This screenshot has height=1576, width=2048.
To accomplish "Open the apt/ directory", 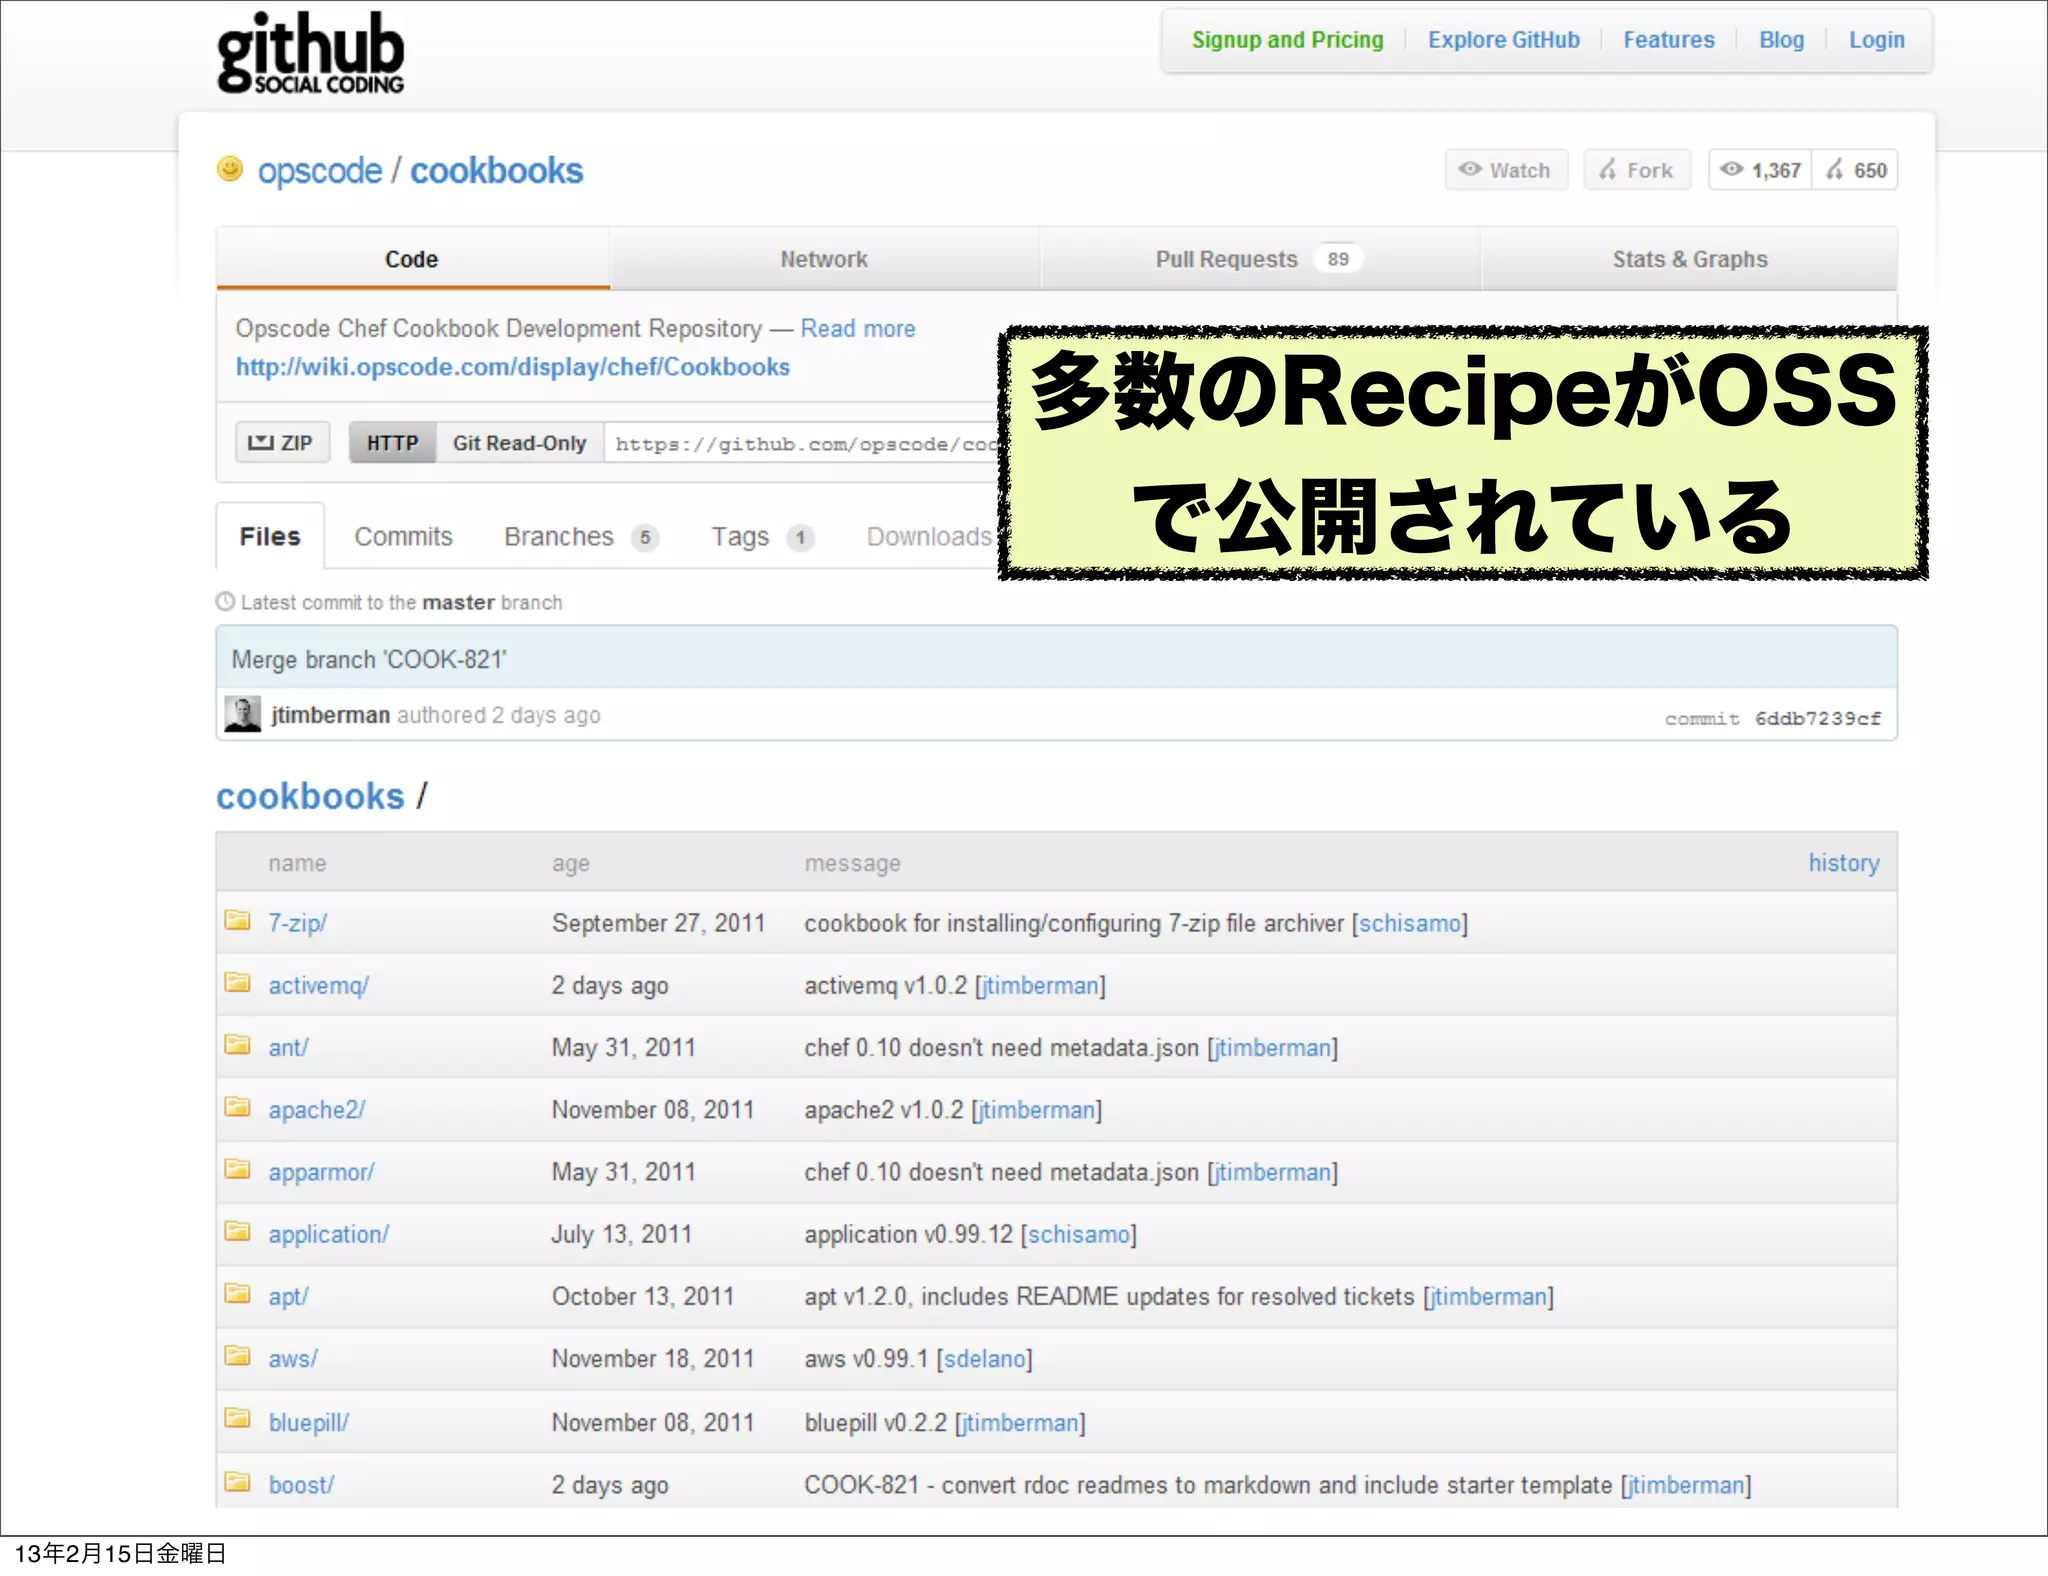I will coord(288,1297).
